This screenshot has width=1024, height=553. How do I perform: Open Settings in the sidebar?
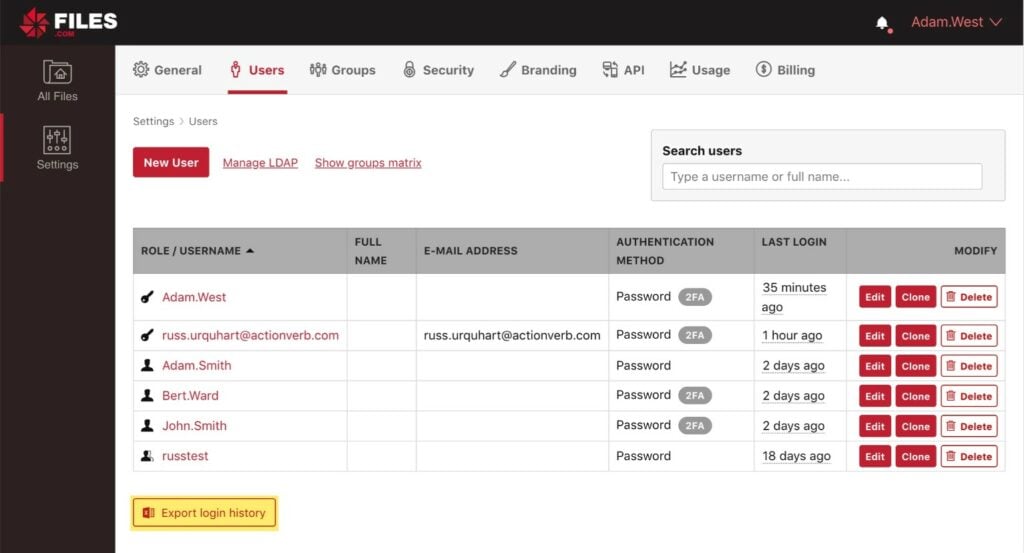tap(57, 148)
